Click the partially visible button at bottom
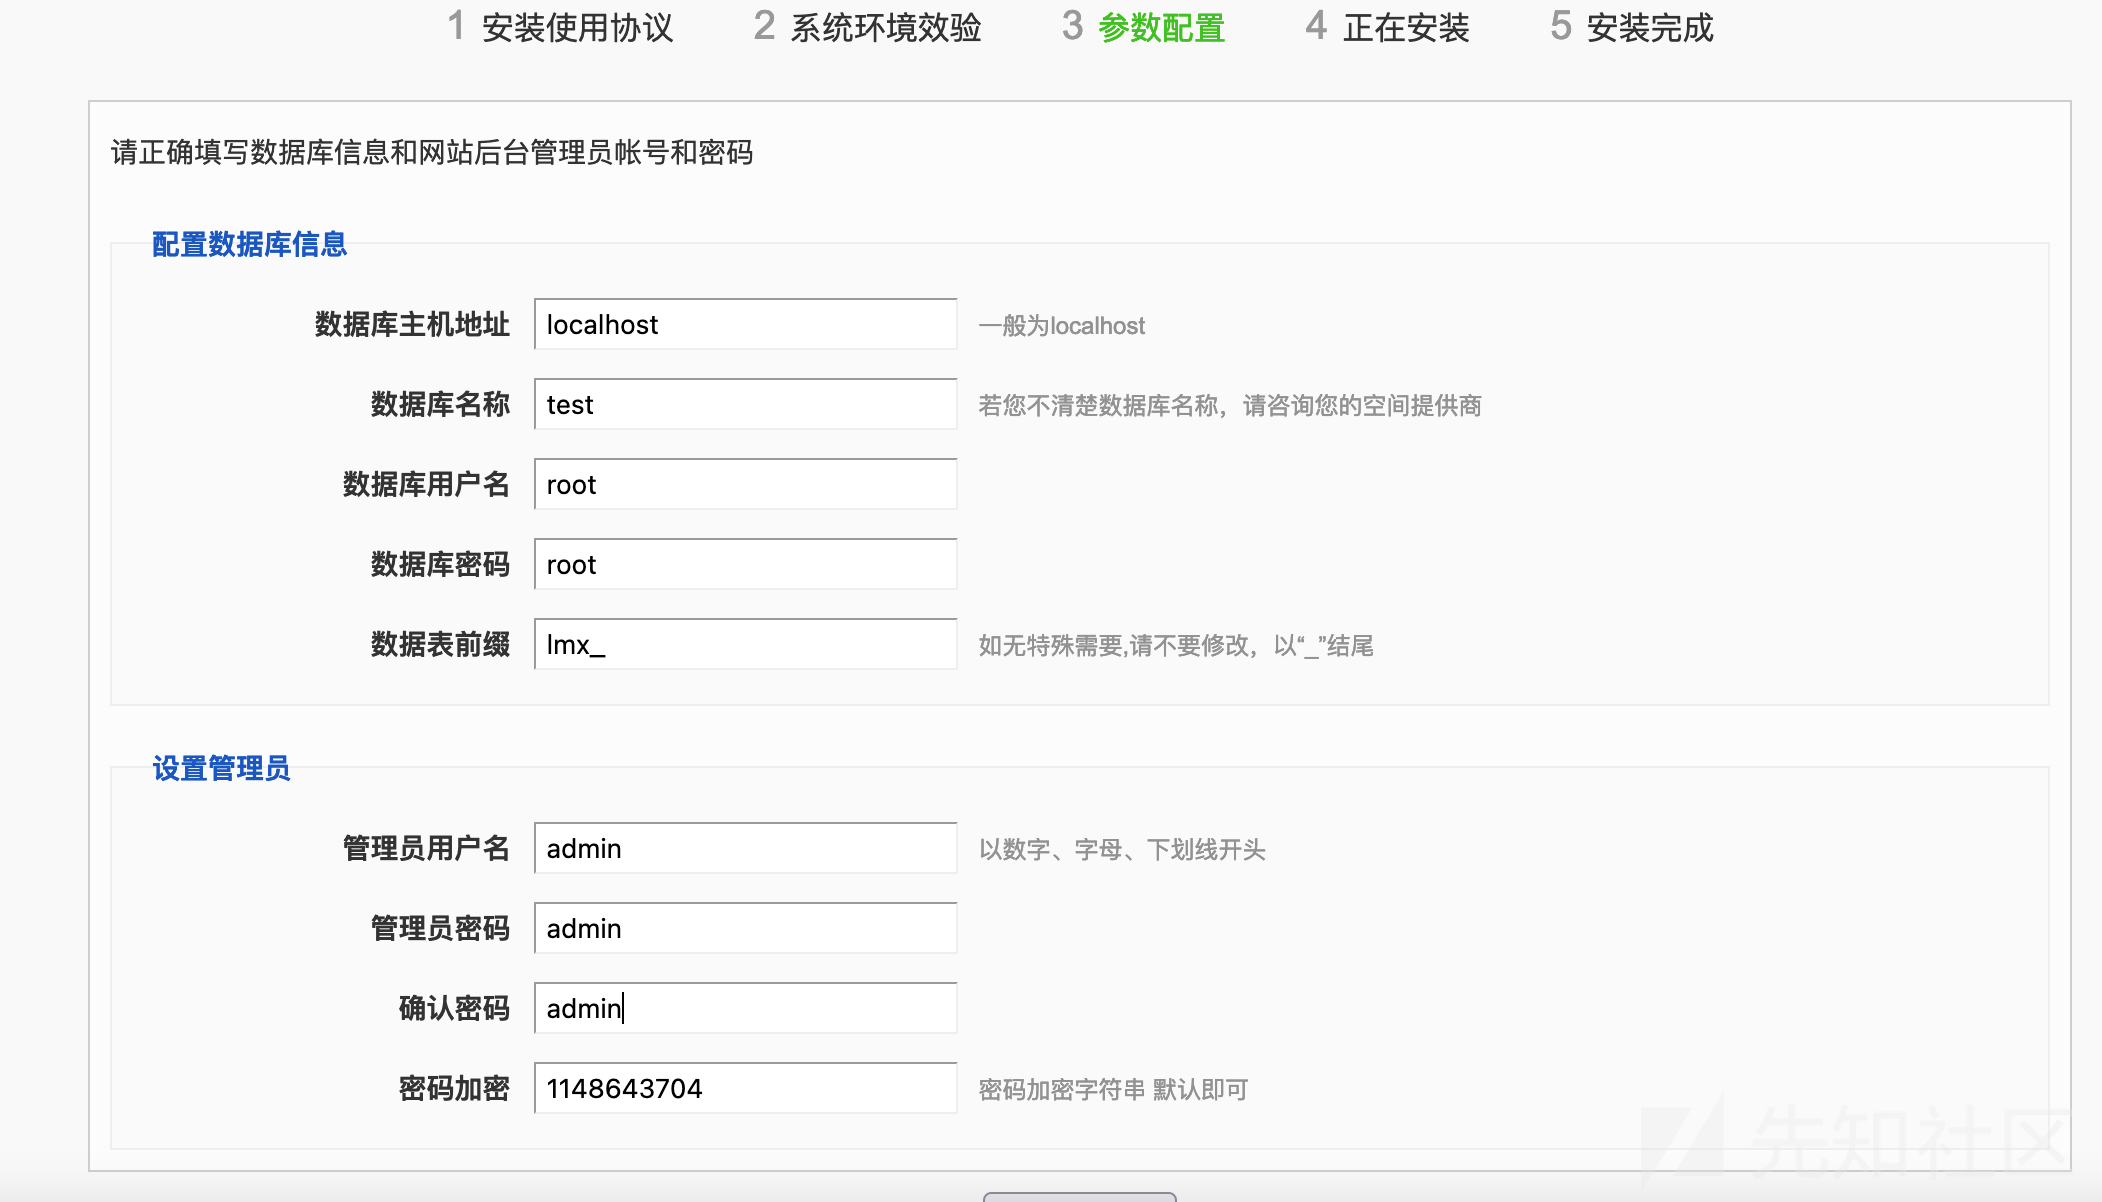Screen dimensions: 2102x1202 (1079, 1196)
